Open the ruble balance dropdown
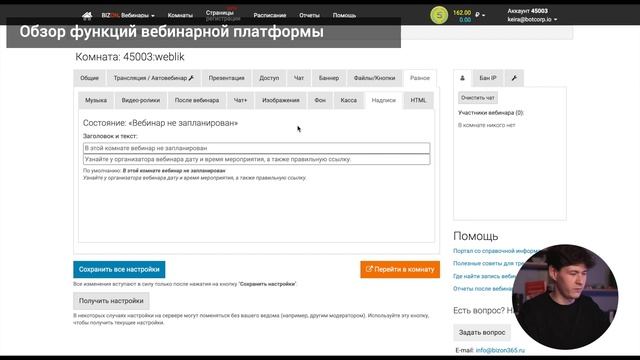Image resolution: width=640 pixels, height=360 pixels. pos(480,15)
